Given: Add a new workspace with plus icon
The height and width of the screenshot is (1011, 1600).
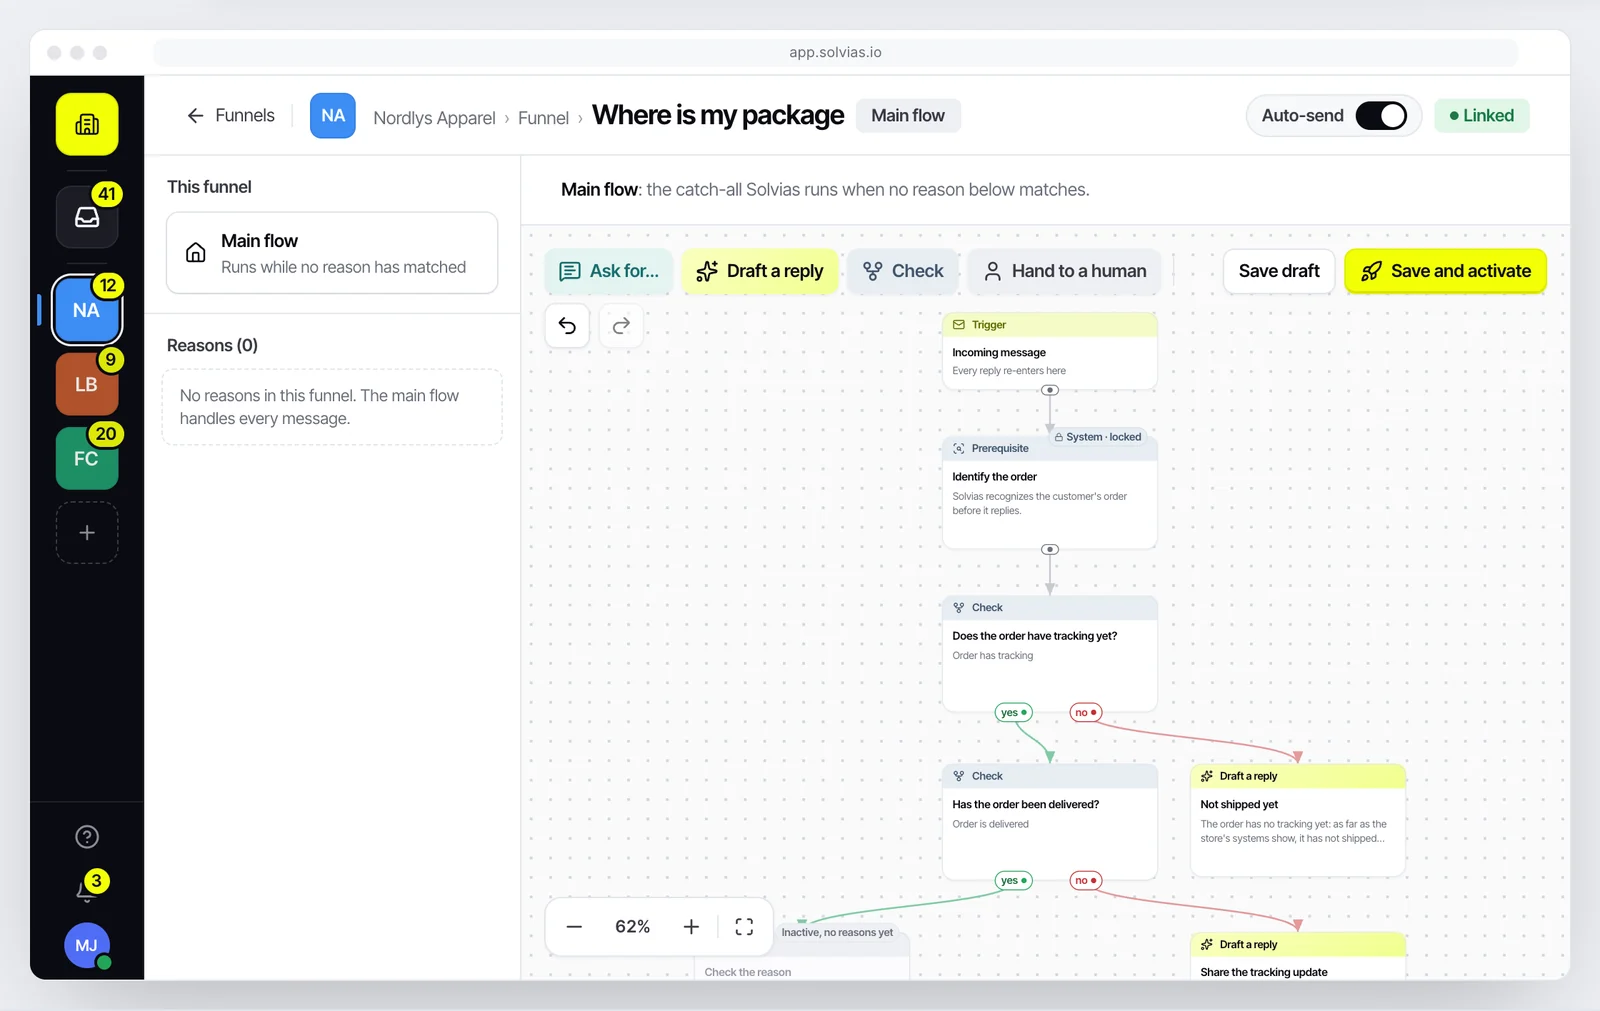Looking at the screenshot, I should click(x=87, y=533).
